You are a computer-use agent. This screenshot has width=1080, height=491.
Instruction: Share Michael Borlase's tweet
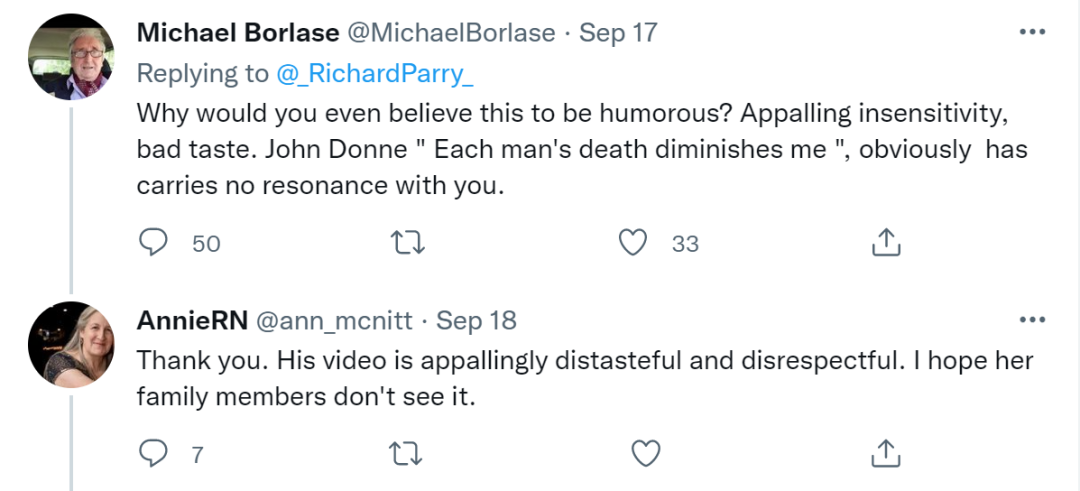tap(886, 242)
